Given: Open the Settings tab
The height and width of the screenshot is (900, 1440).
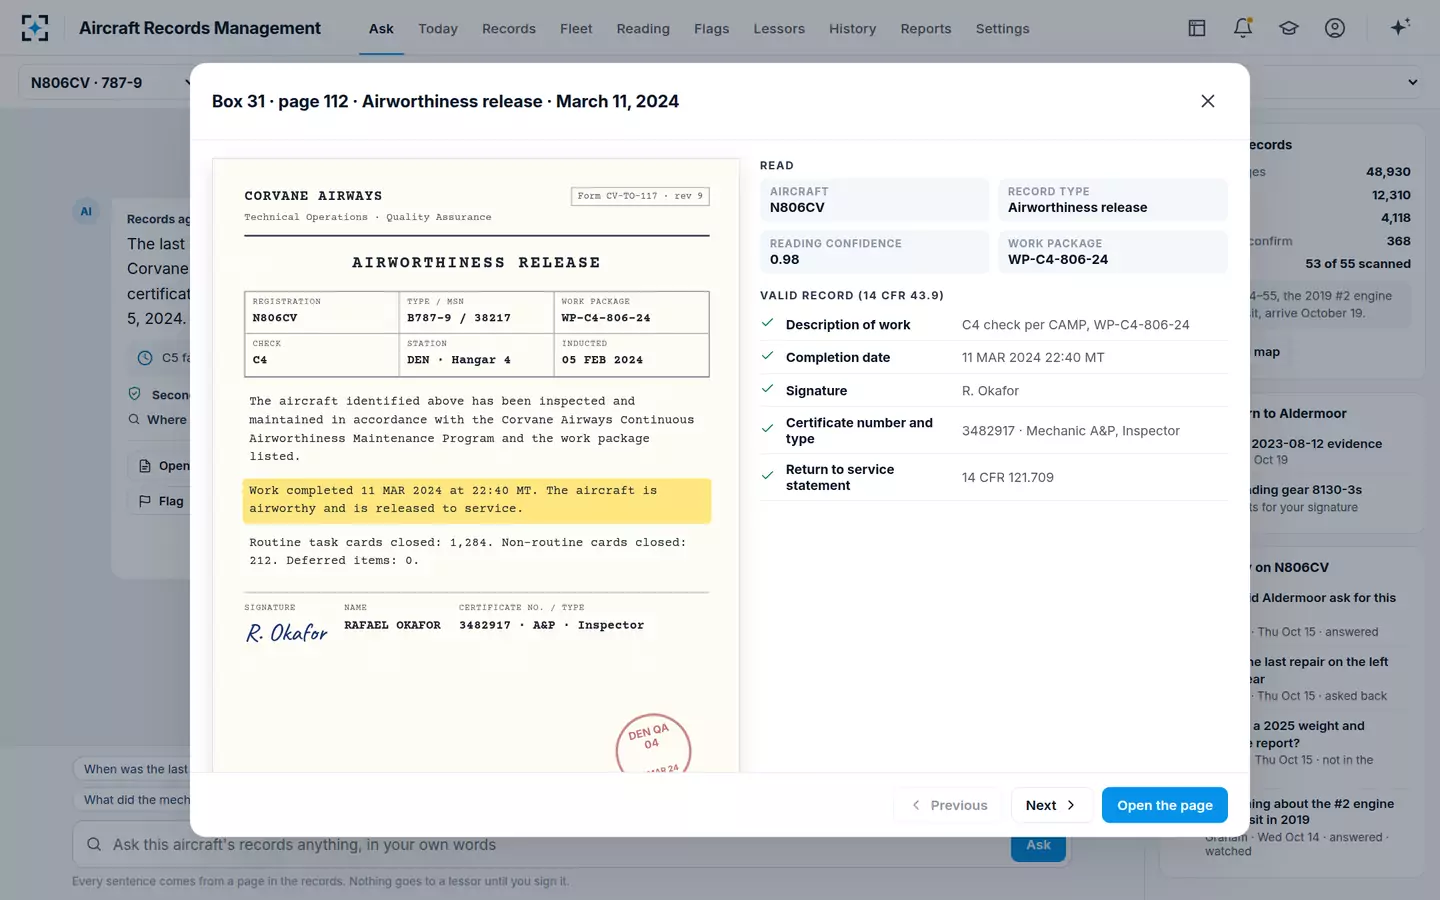Looking at the screenshot, I should 1003,28.
